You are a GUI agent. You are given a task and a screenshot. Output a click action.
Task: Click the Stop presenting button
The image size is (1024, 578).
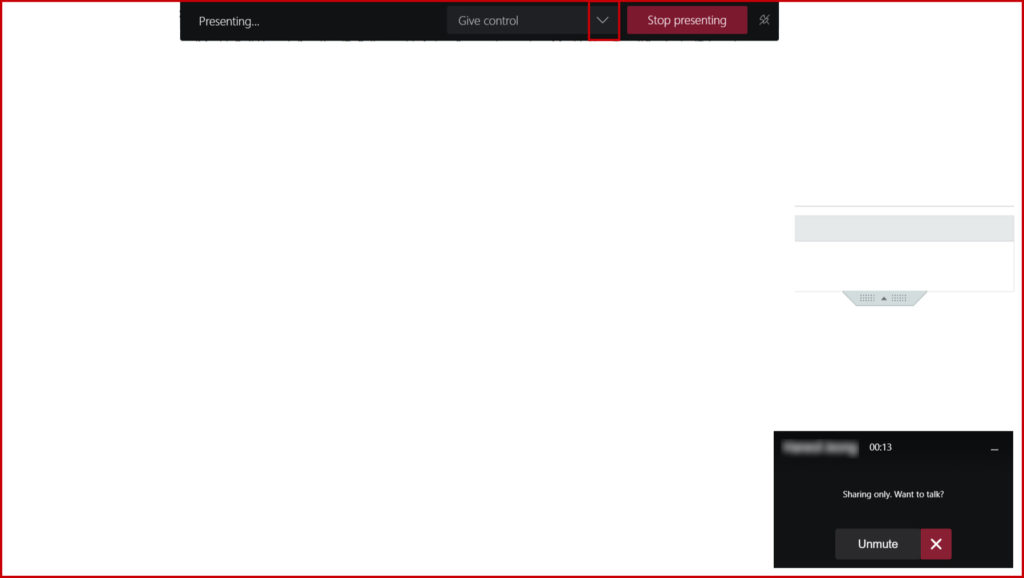[686, 20]
